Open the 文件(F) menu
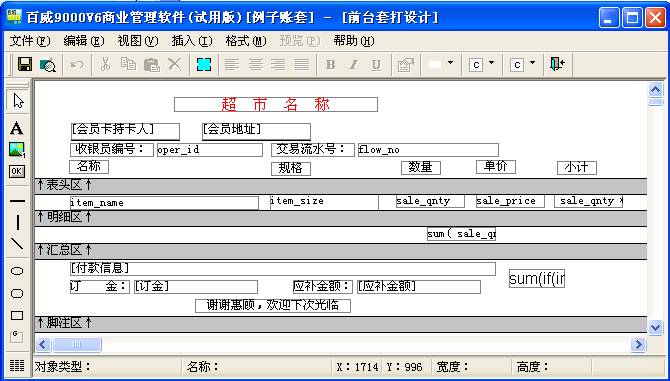 30,41
